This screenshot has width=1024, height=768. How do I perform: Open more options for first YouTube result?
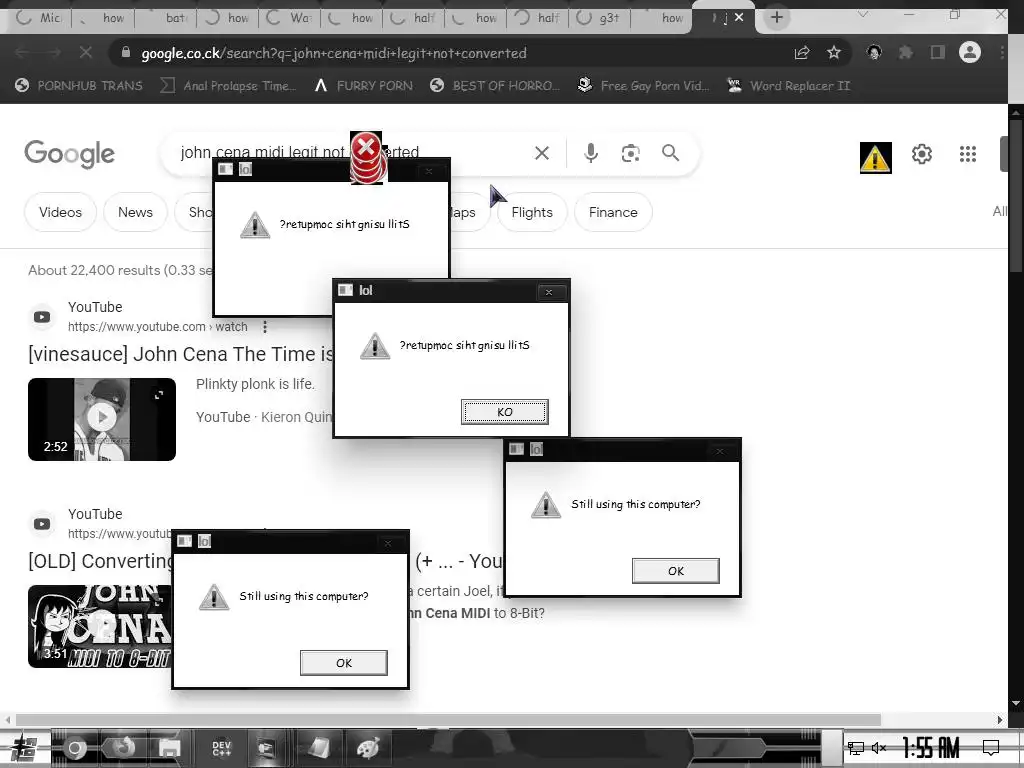264,327
